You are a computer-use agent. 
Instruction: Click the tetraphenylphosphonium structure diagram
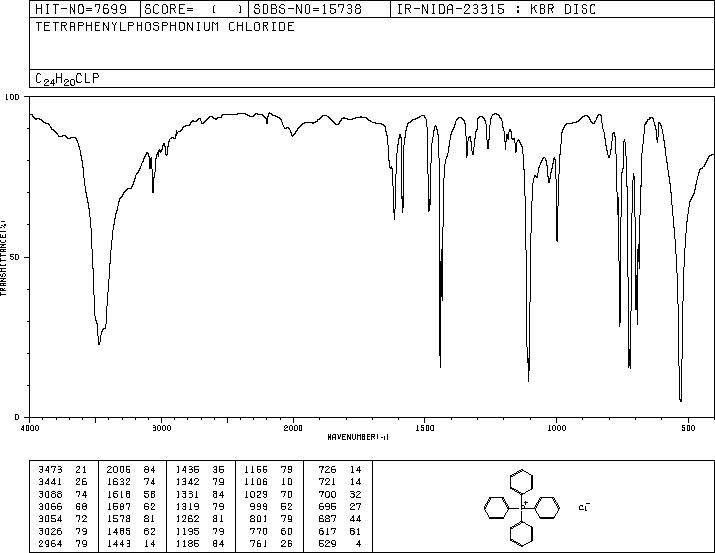click(x=522, y=507)
